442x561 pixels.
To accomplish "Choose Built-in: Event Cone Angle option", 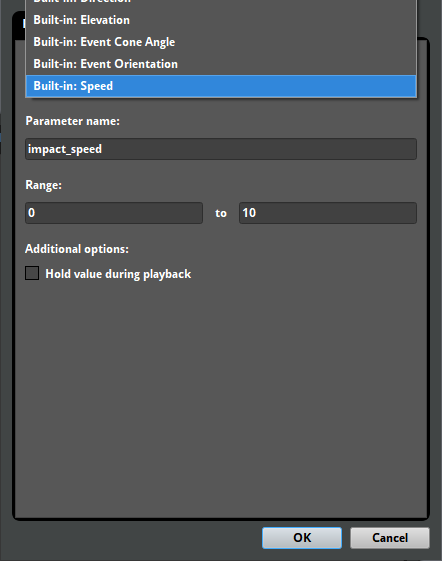I will [221, 42].
